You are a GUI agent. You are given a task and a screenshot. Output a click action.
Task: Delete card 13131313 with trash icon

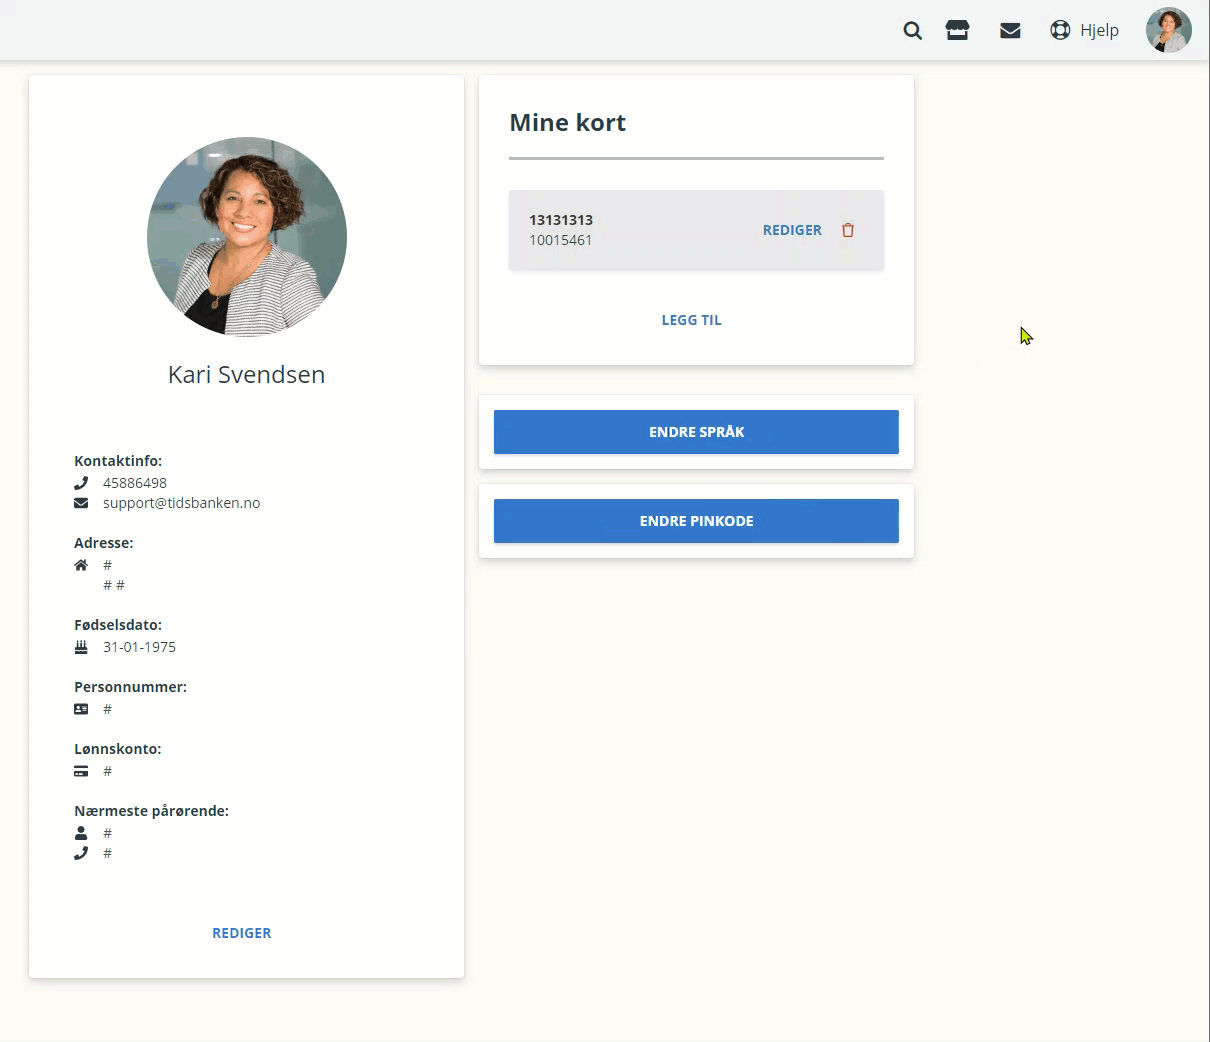pyautogui.click(x=848, y=230)
